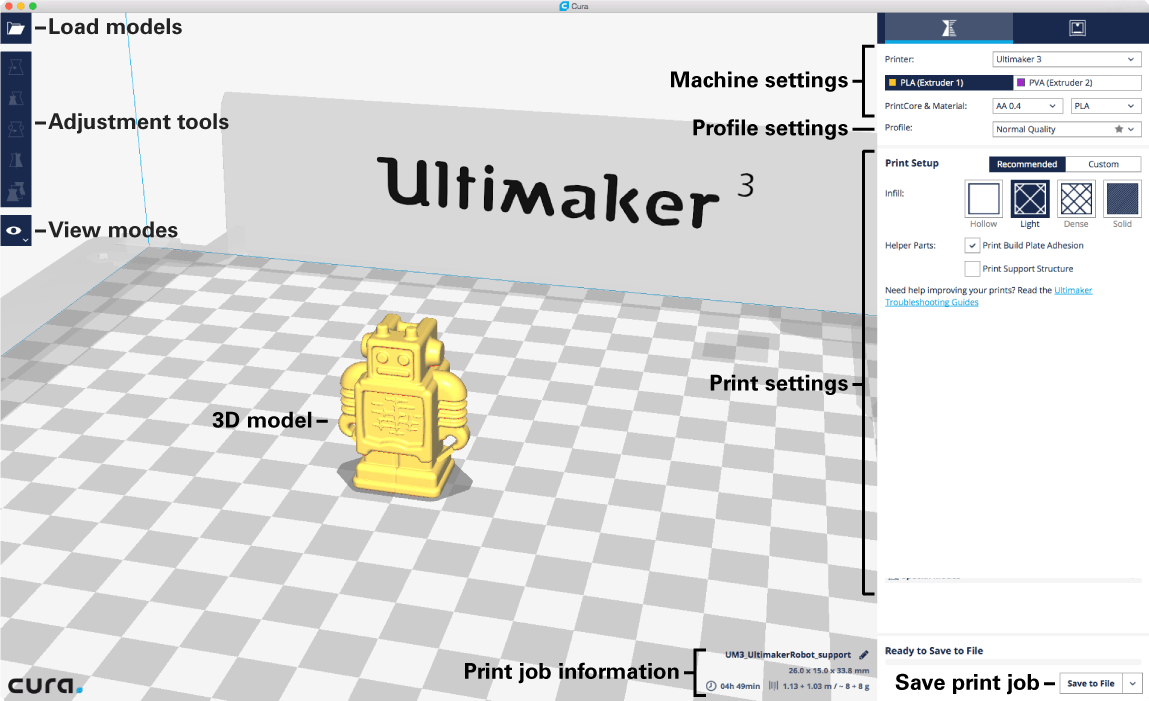Enable Print Support Structure checkbox

pos(972,269)
